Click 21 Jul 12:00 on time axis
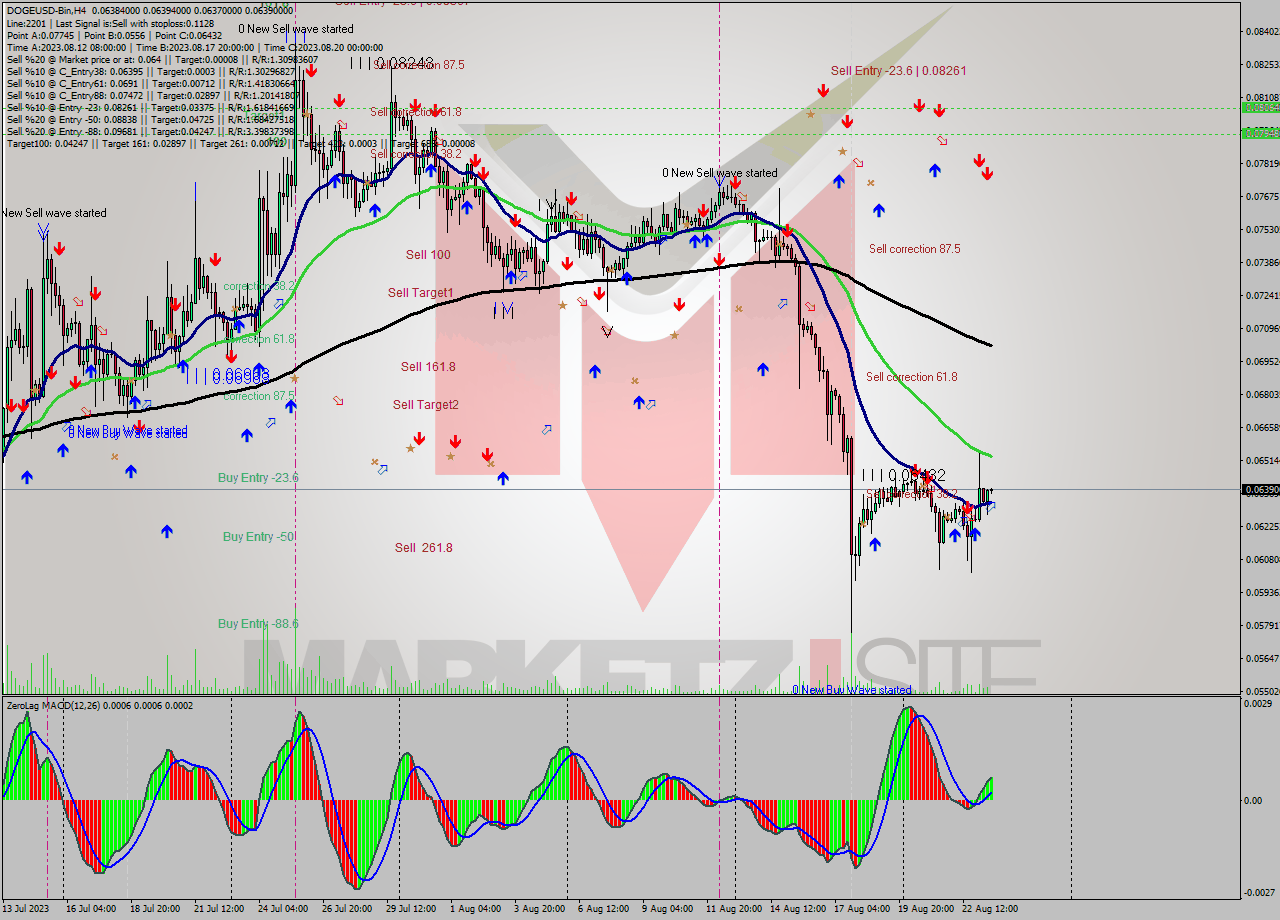The width and height of the screenshot is (1280, 920). 219,909
